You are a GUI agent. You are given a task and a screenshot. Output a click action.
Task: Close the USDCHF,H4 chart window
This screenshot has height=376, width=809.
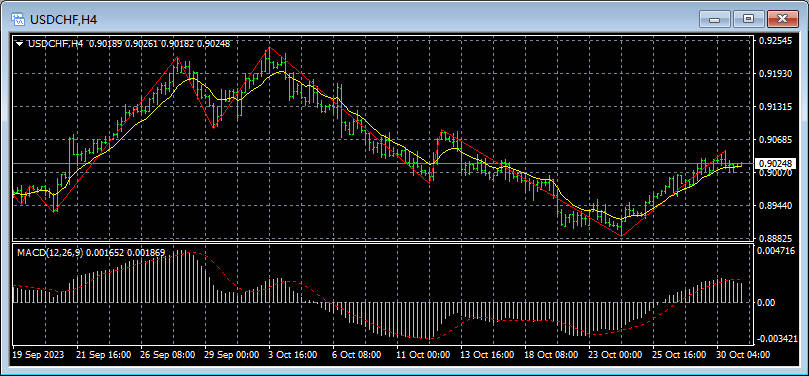coord(782,20)
